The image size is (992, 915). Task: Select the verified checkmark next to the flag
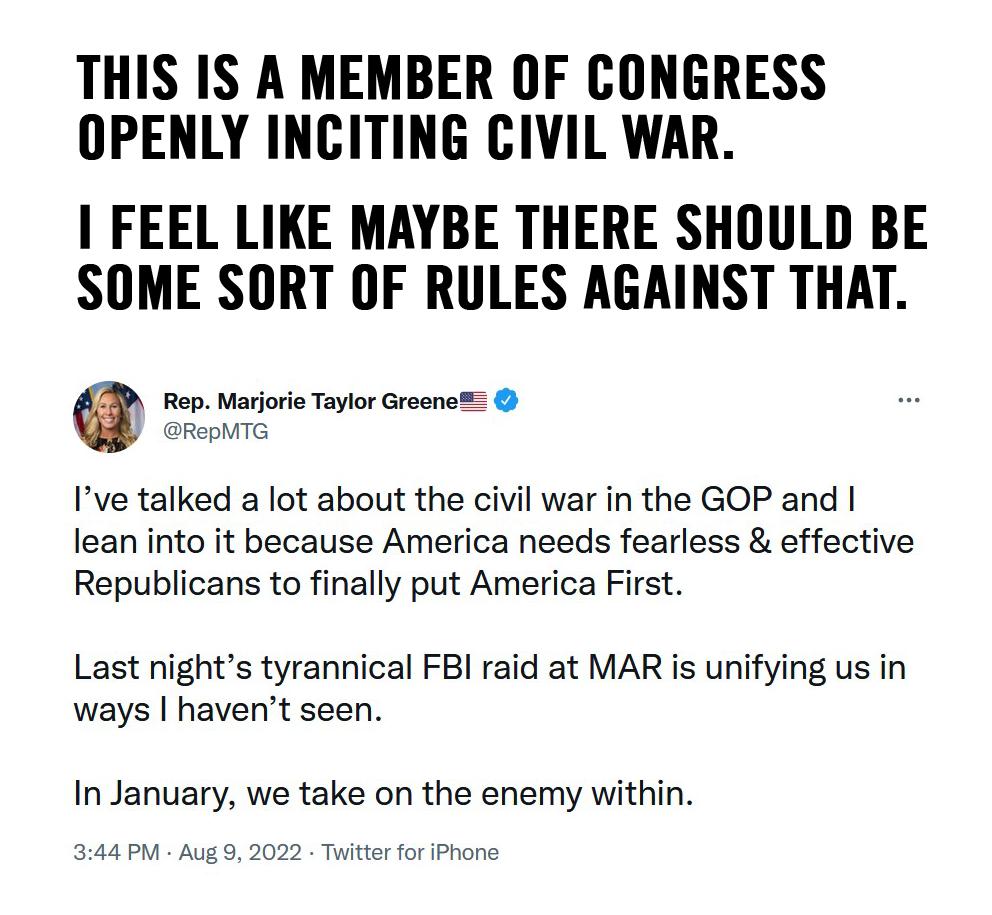pyautogui.click(x=504, y=398)
